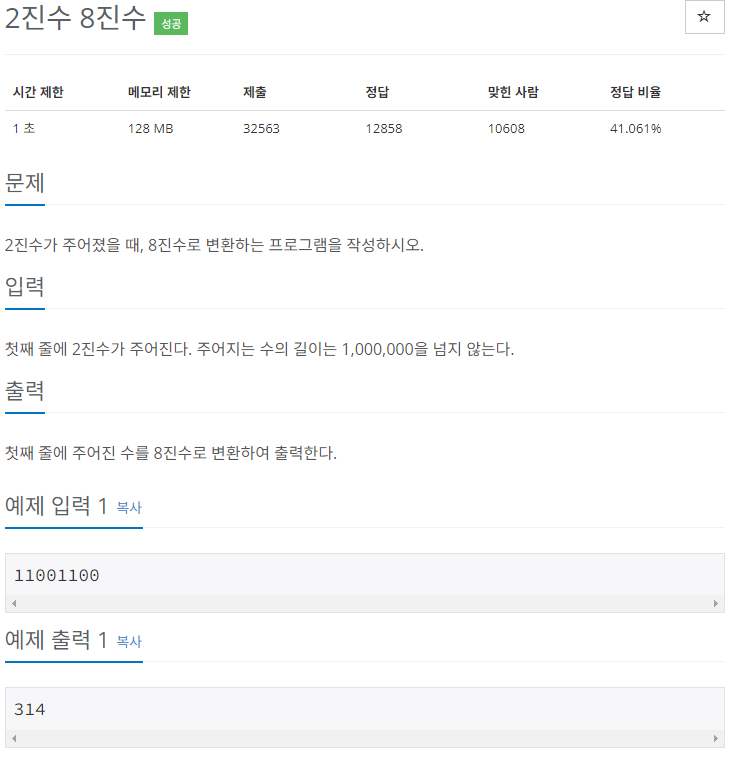Click left scroll arrow in example input box
This screenshot has width=732, height=758.
tap(15, 603)
